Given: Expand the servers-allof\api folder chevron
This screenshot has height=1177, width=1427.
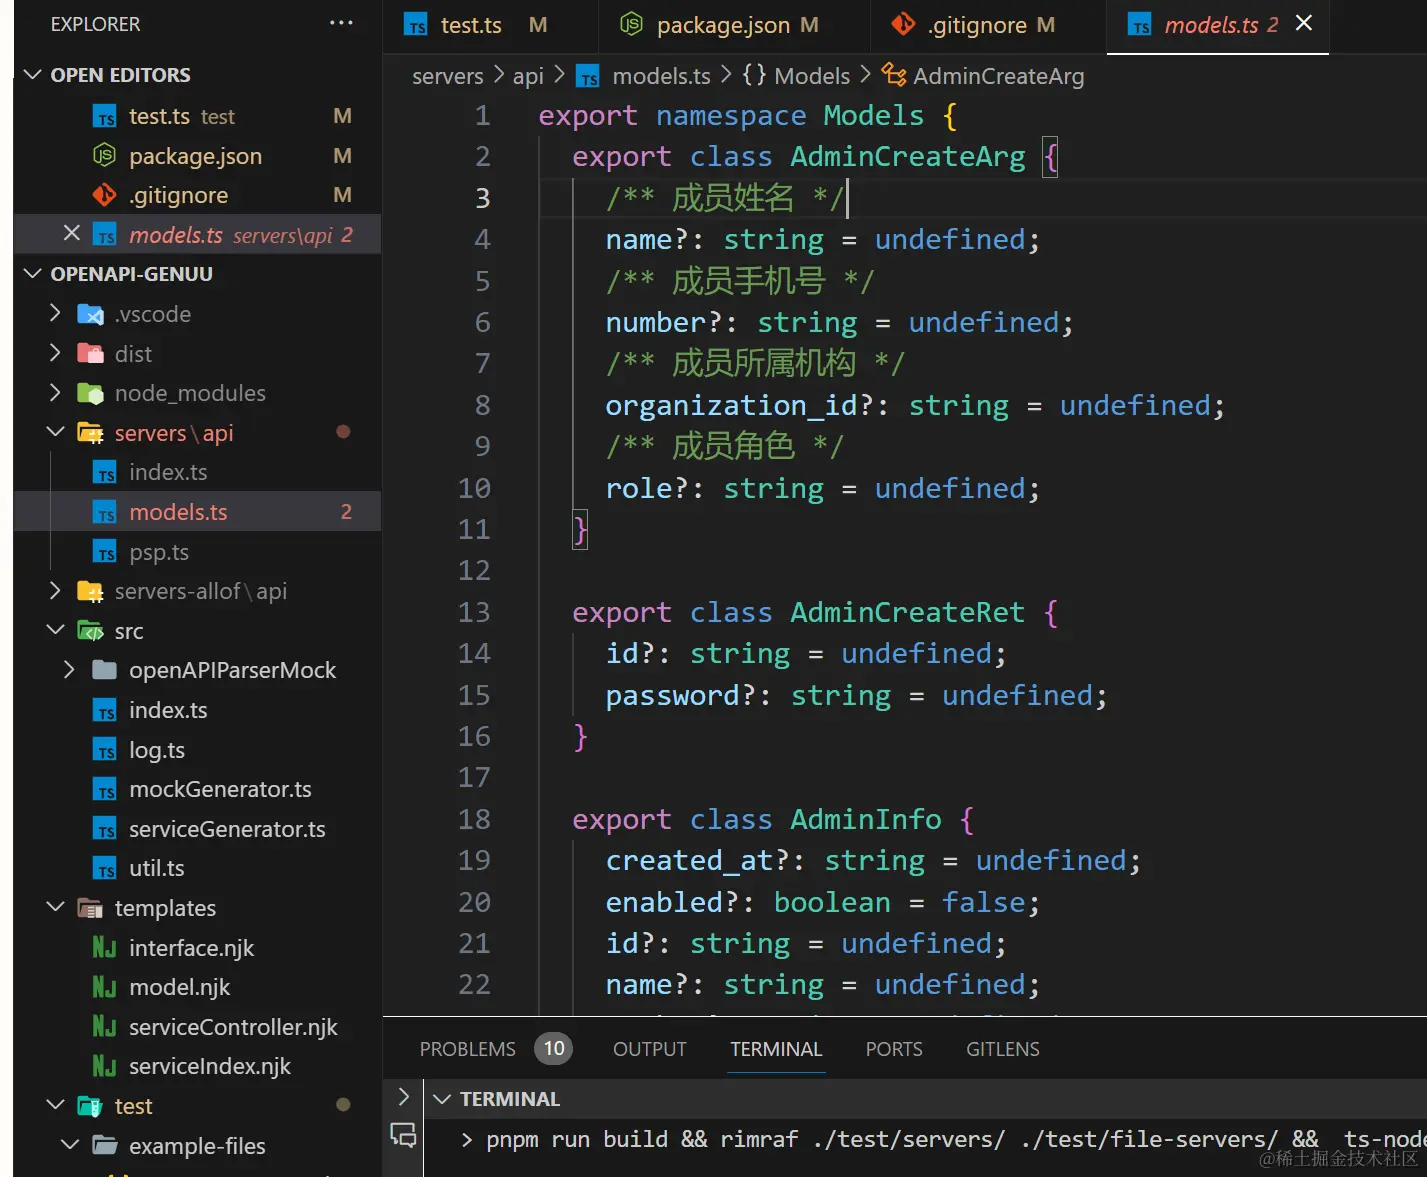Looking at the screenshot, I should tap(55, 591).
